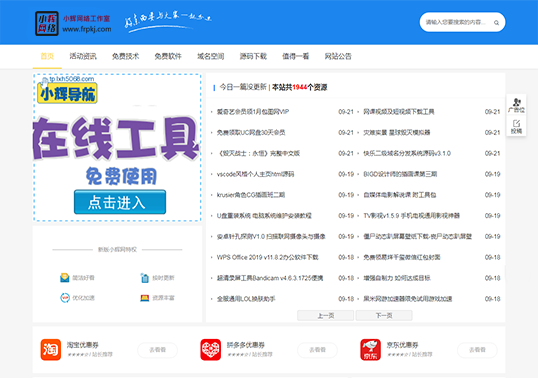Open the 自媒体电影解说课 附工具包 article
The width and height of the screenshot is (538, 378).
coord(400,195)
